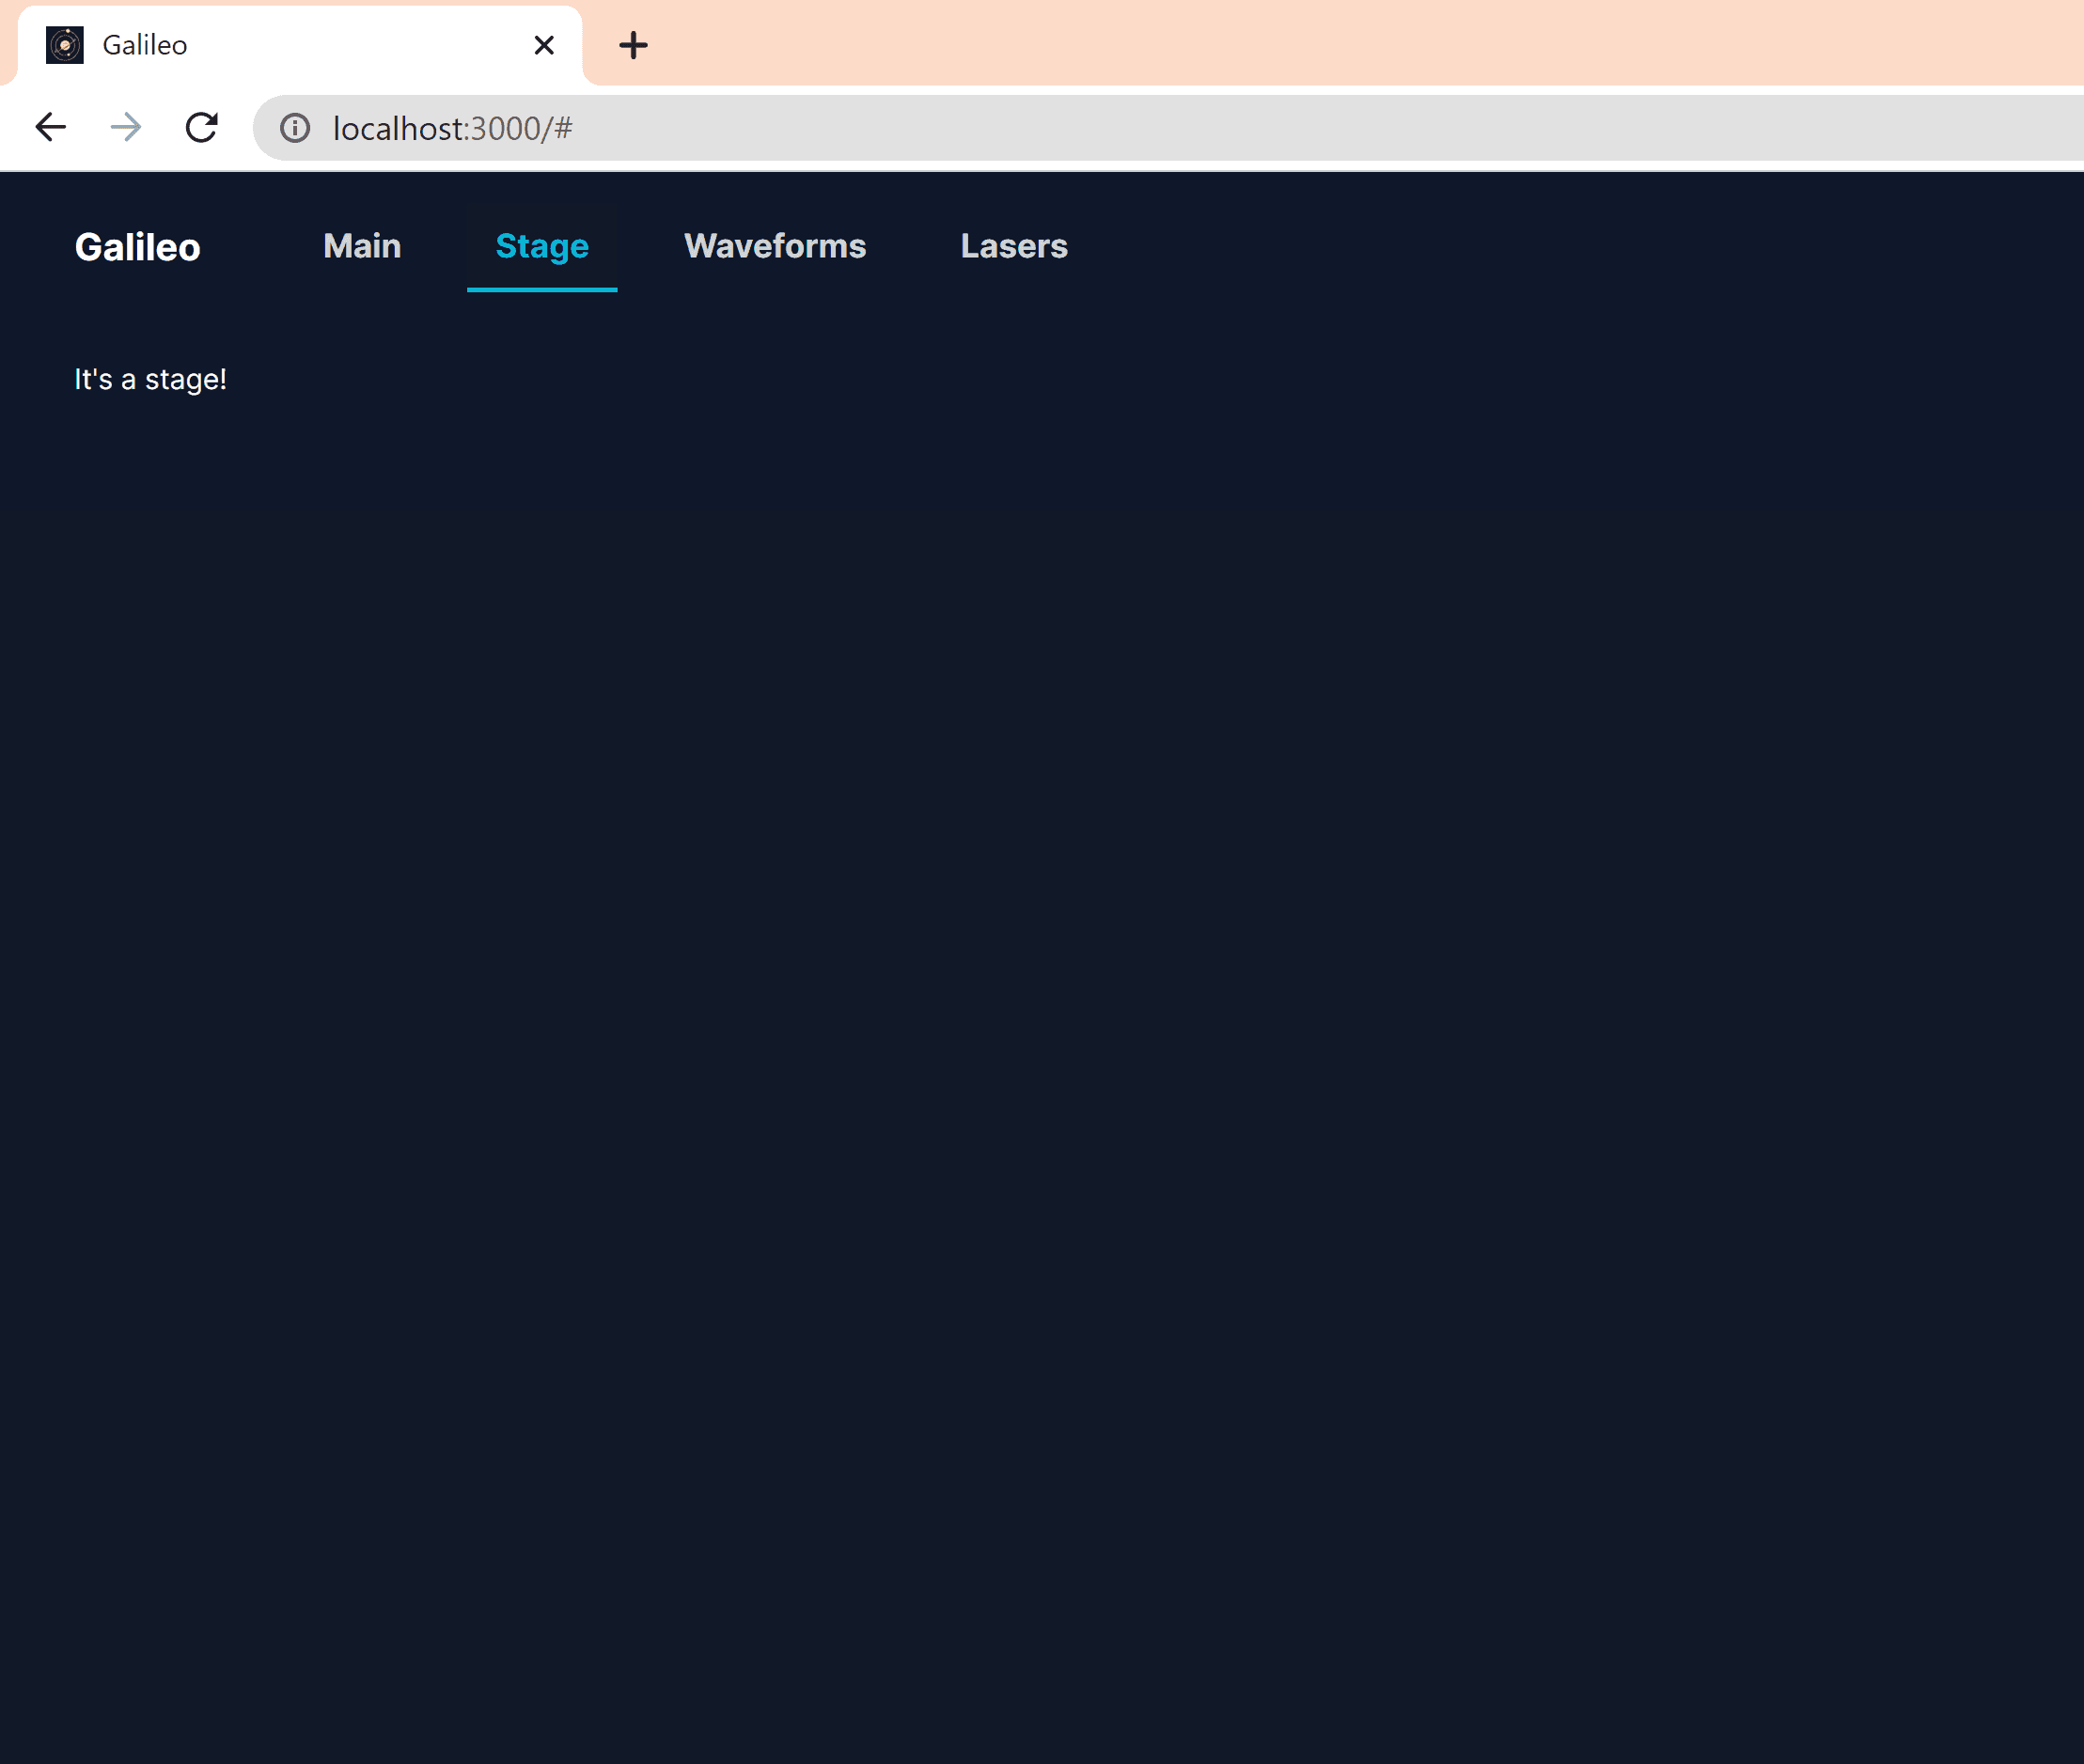Click empty dark area of page body
The width and height of the screenshot is (2084, 1764).
(1040, 1000)
